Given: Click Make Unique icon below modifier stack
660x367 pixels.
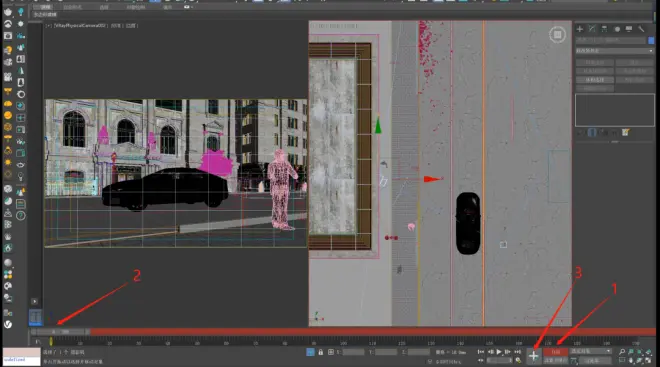Looking at the screenshot, I should coord(603,133).
